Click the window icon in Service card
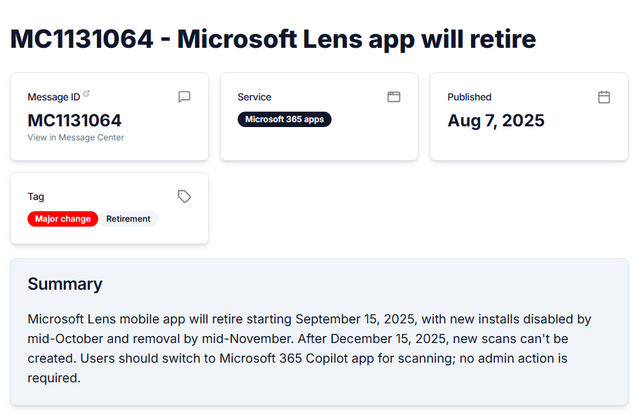Screen dimensions: 640x414 pos(394,97)
